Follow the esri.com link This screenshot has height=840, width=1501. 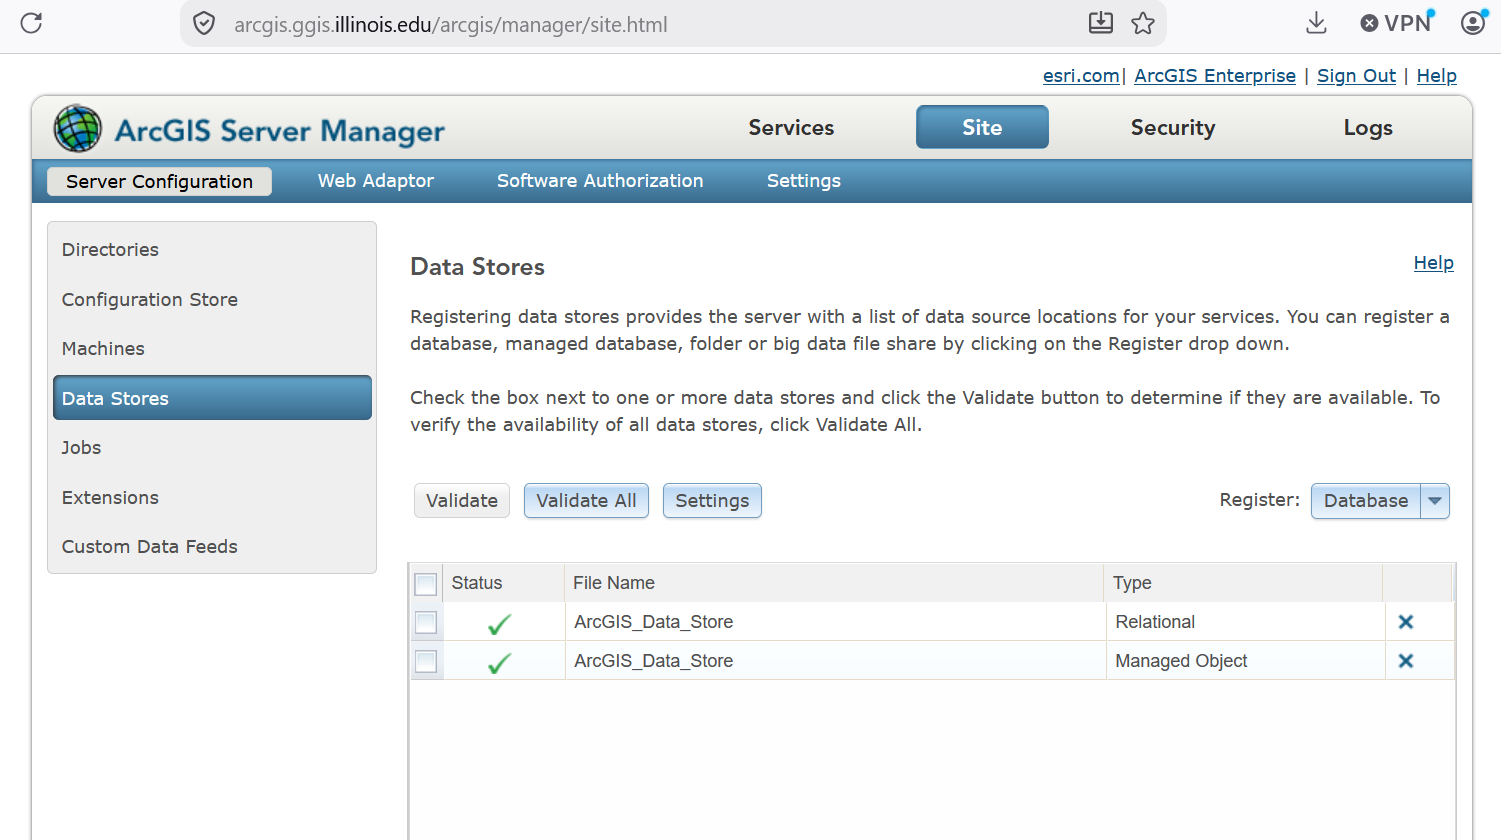tap(1081, 76)
